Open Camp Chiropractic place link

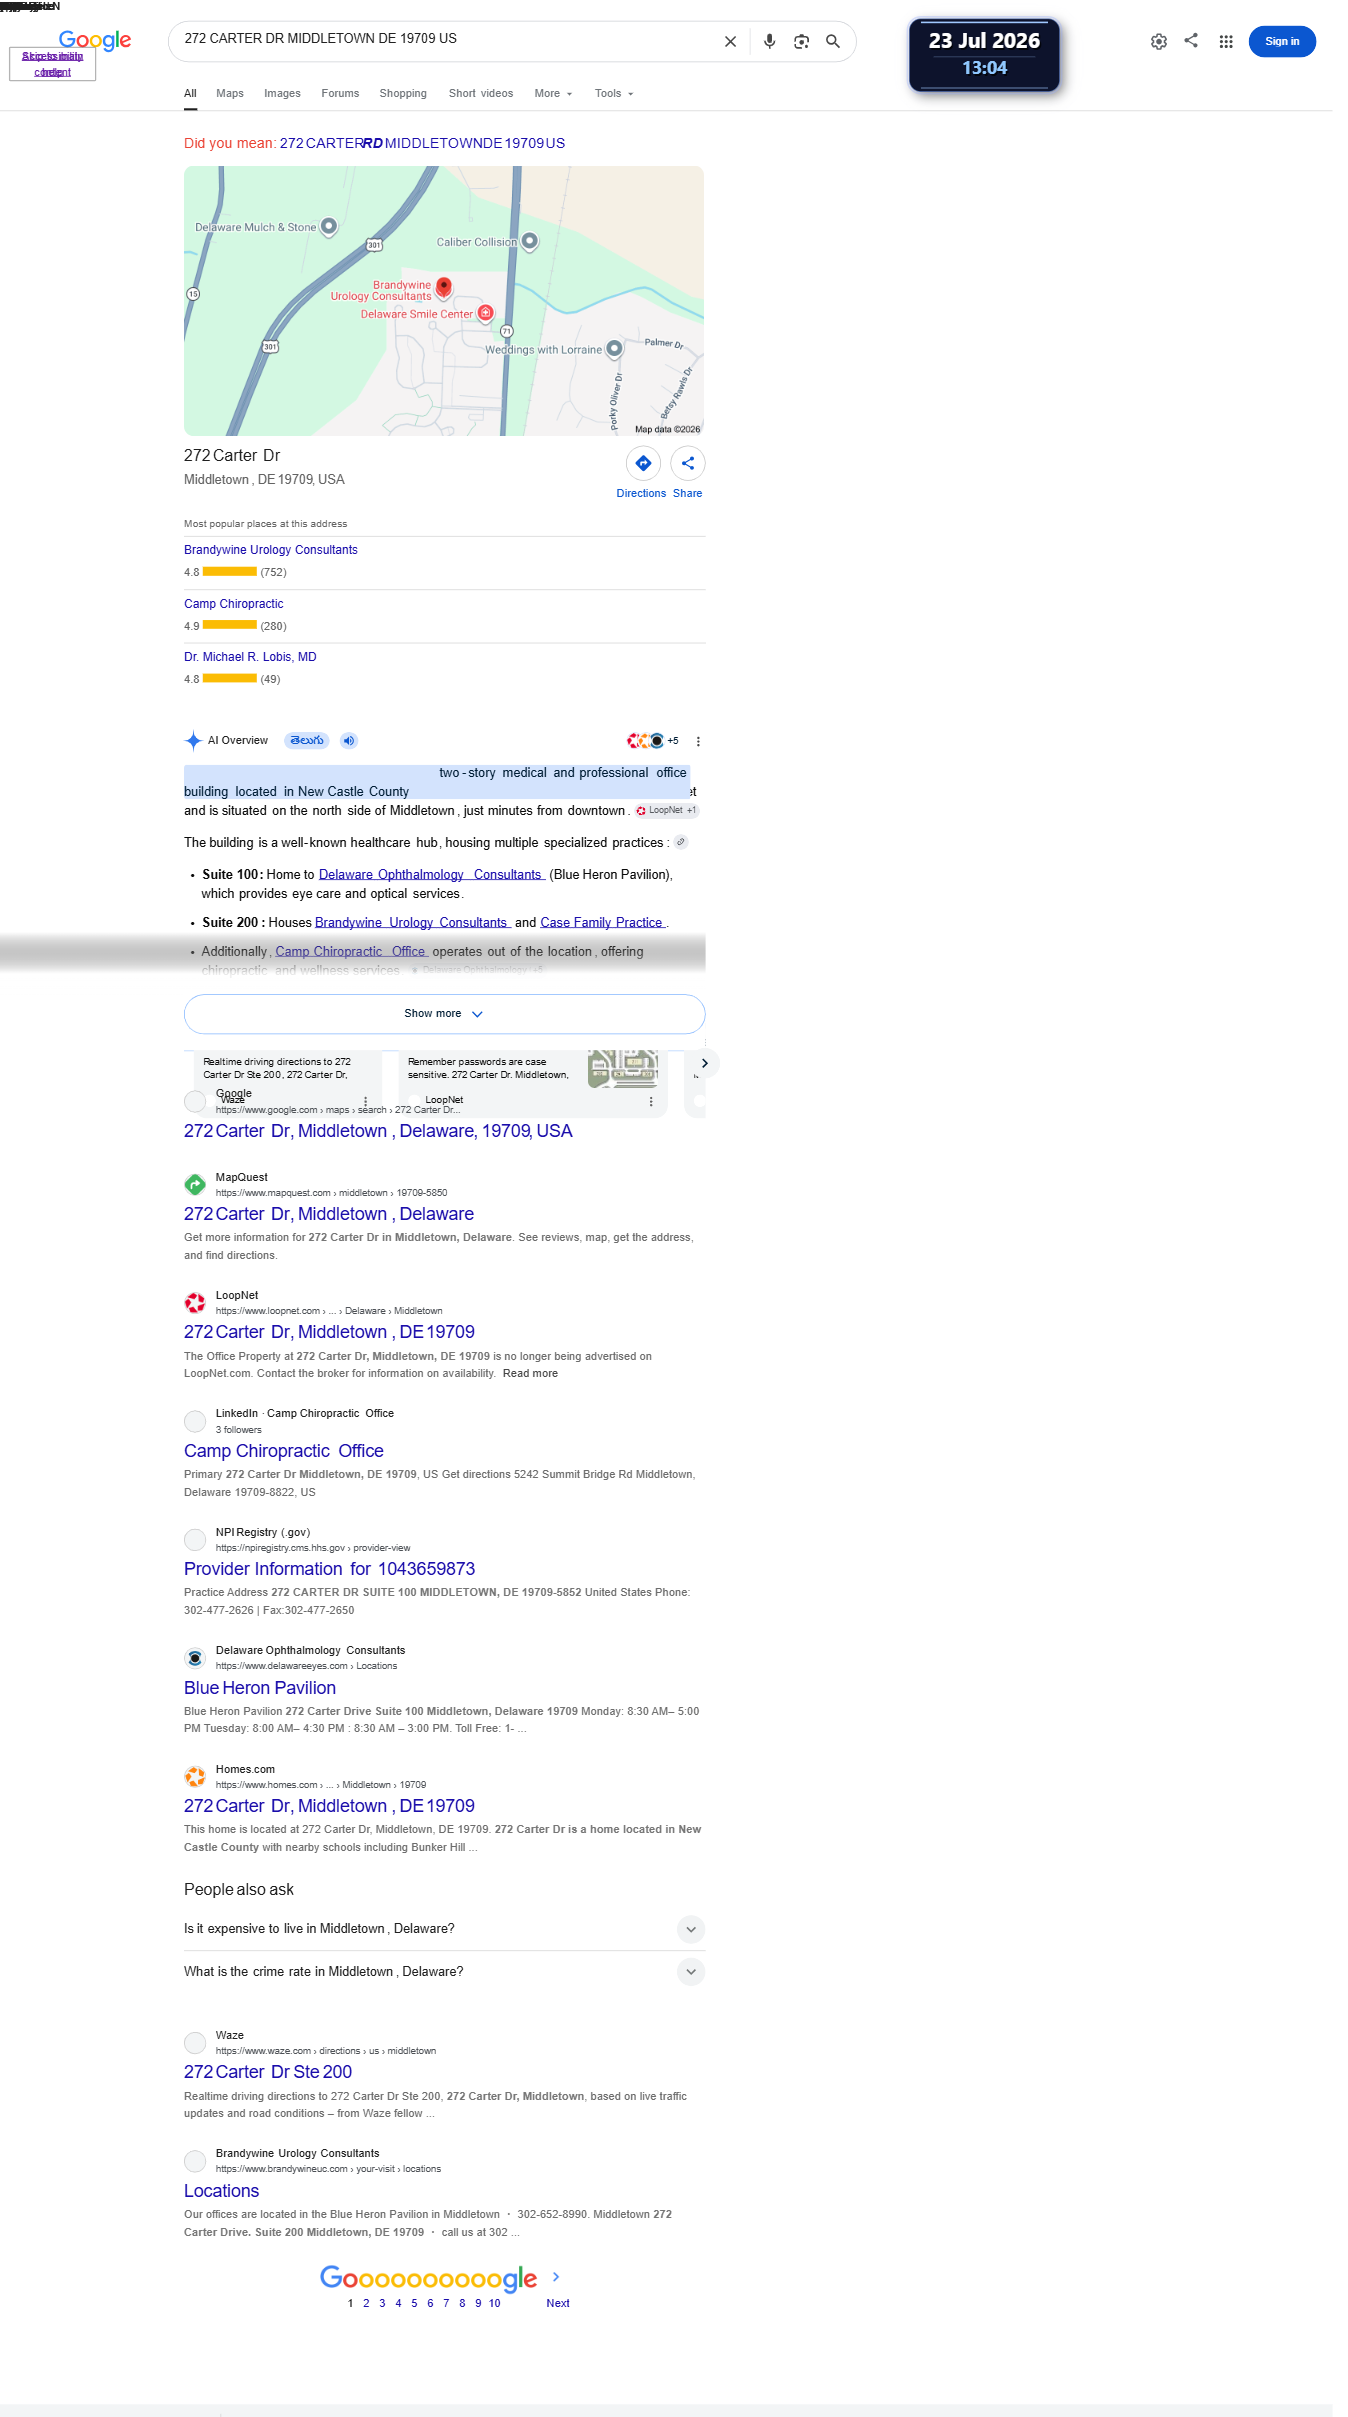234,604
